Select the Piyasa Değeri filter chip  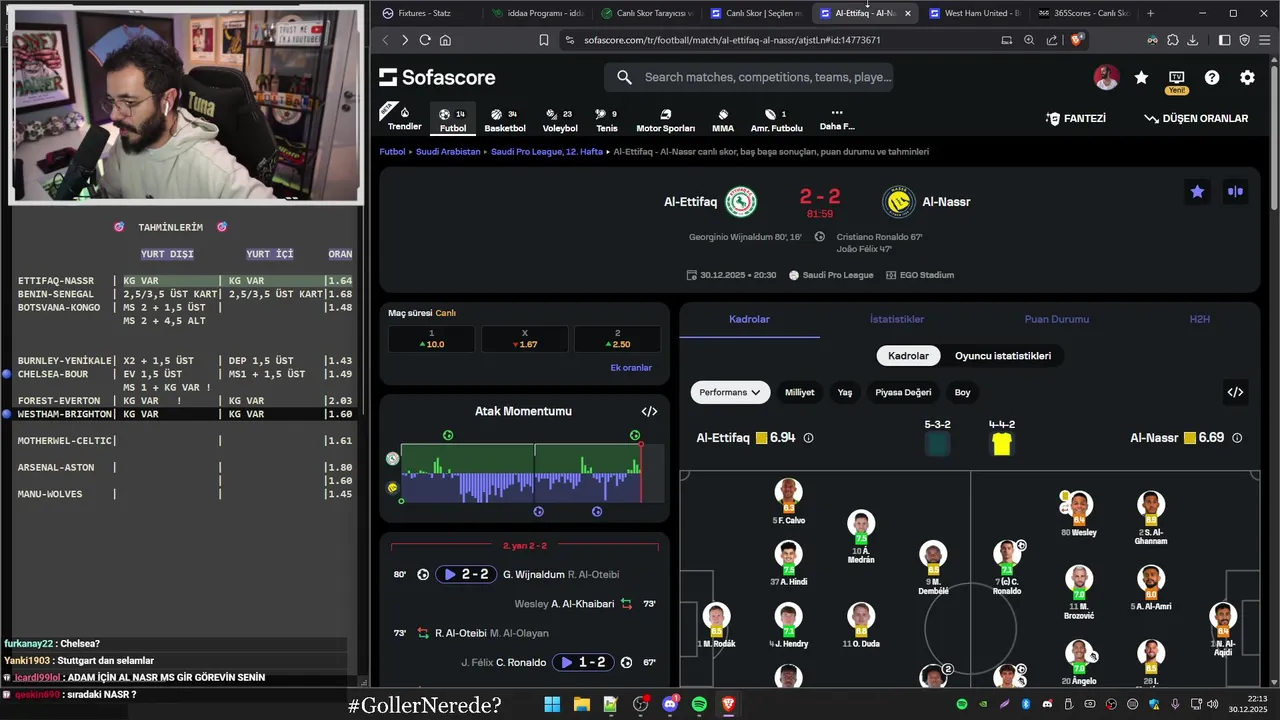point(903,392)
